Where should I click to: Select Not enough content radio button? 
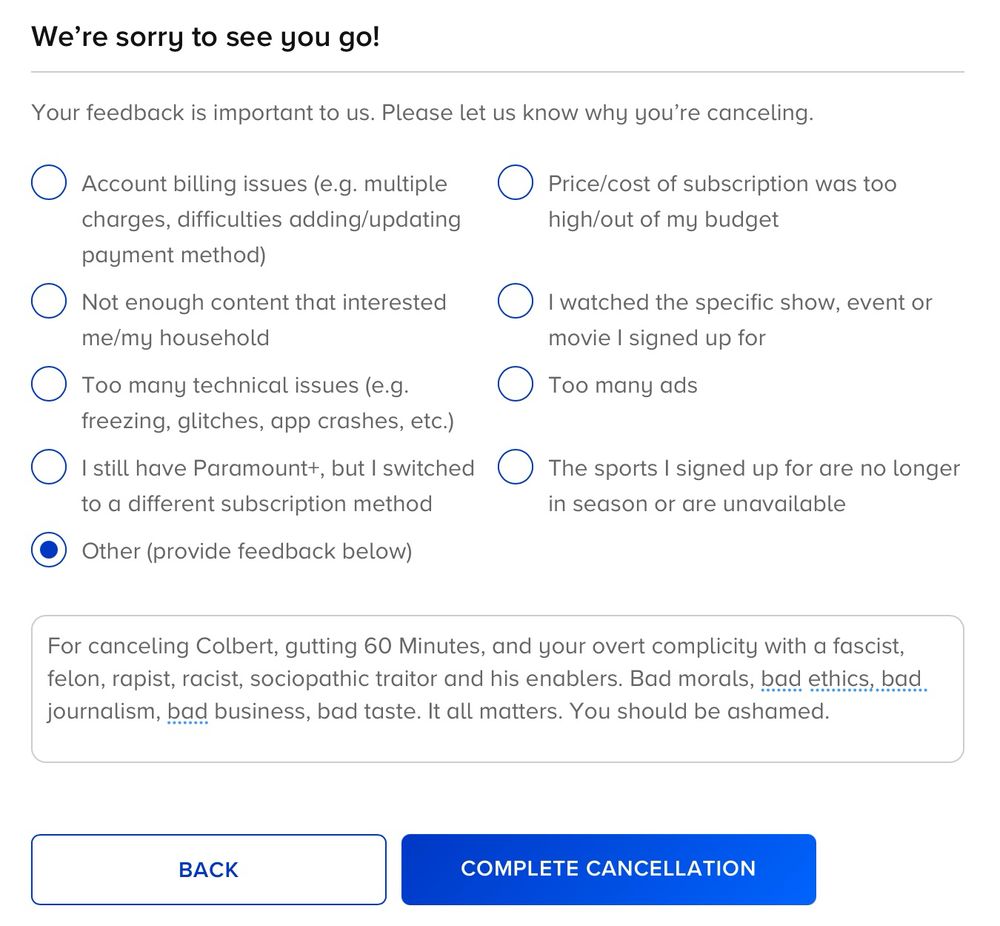(x=49, y=302)
